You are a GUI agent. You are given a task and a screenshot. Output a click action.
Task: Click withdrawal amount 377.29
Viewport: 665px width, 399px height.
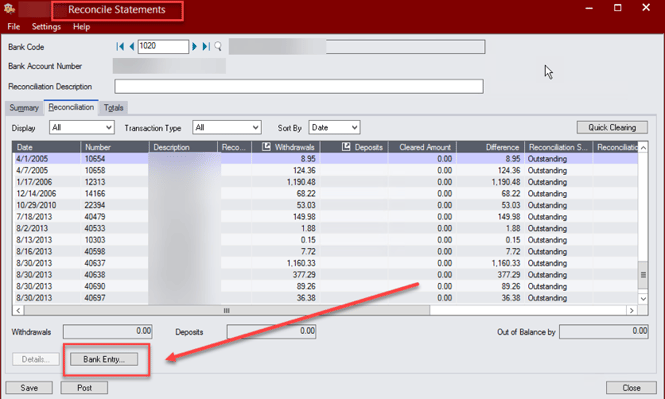pos(304,275)
